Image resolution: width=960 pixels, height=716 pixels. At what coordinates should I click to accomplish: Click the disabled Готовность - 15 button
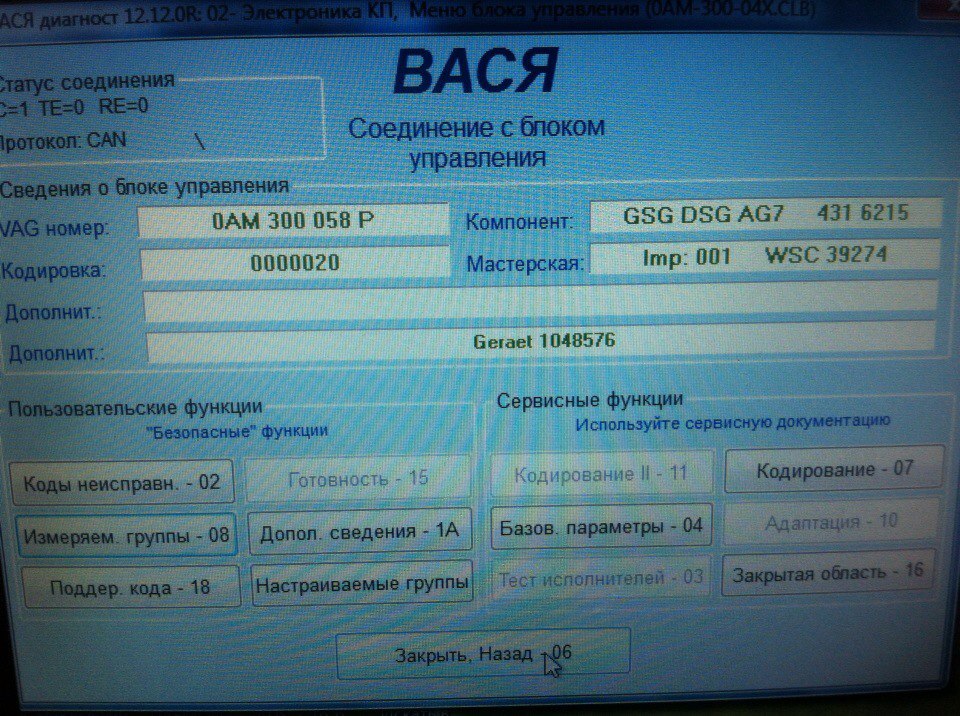[358, 478]
